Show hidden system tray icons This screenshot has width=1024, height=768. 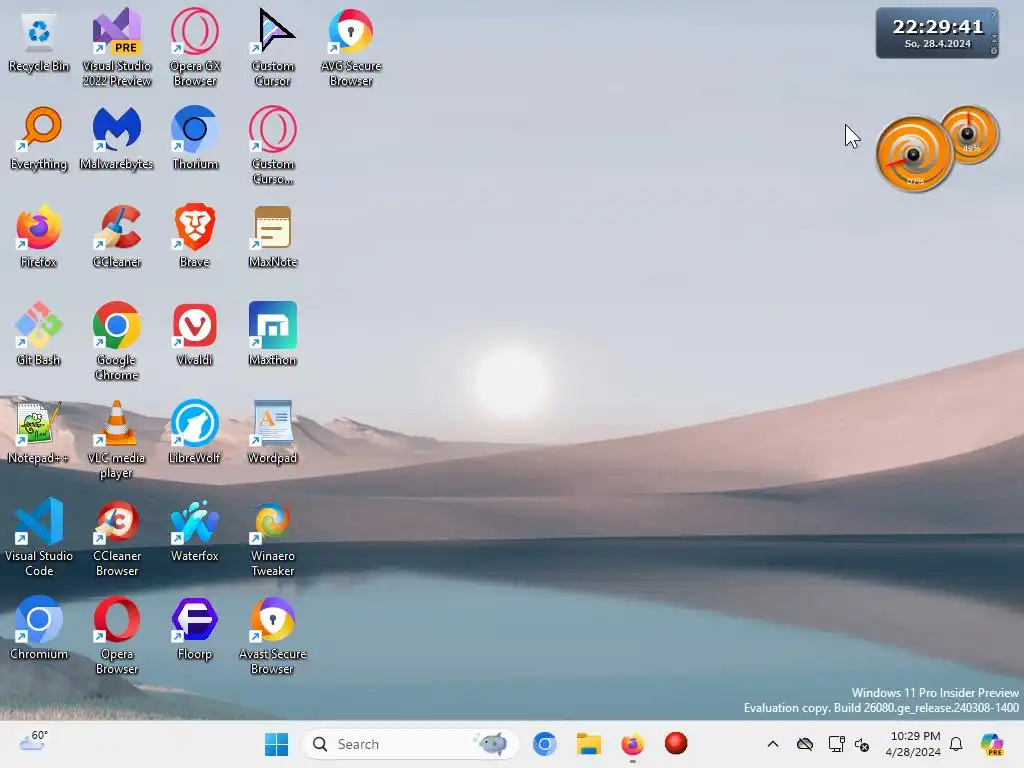click(x=773, y=744)
